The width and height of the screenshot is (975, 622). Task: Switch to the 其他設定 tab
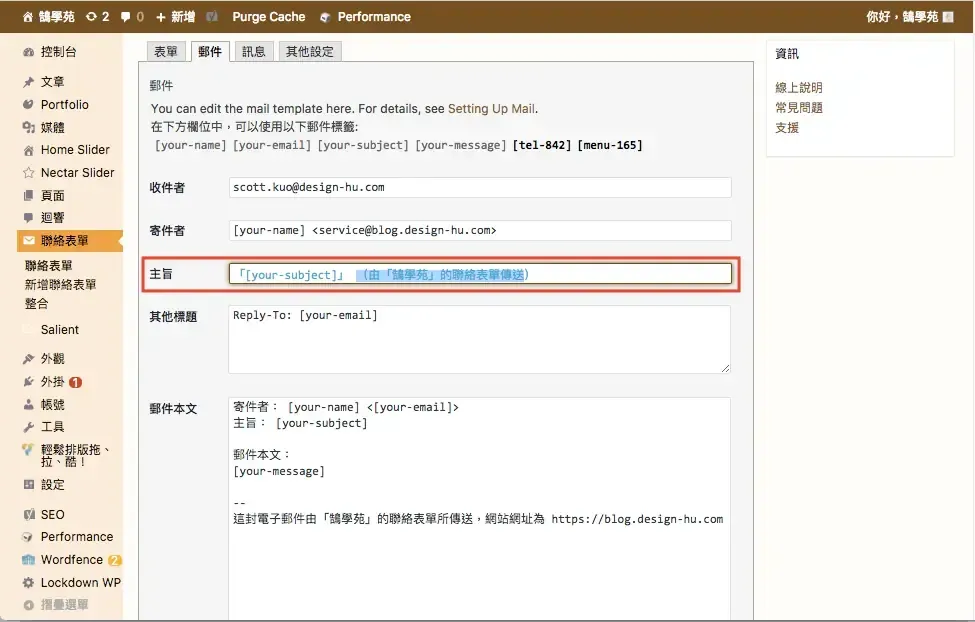tap(310, 52)
